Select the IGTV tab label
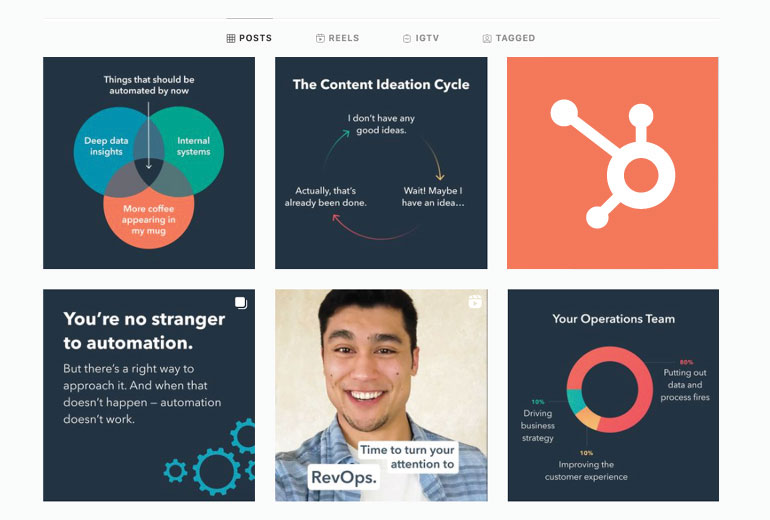 (427, 38)
